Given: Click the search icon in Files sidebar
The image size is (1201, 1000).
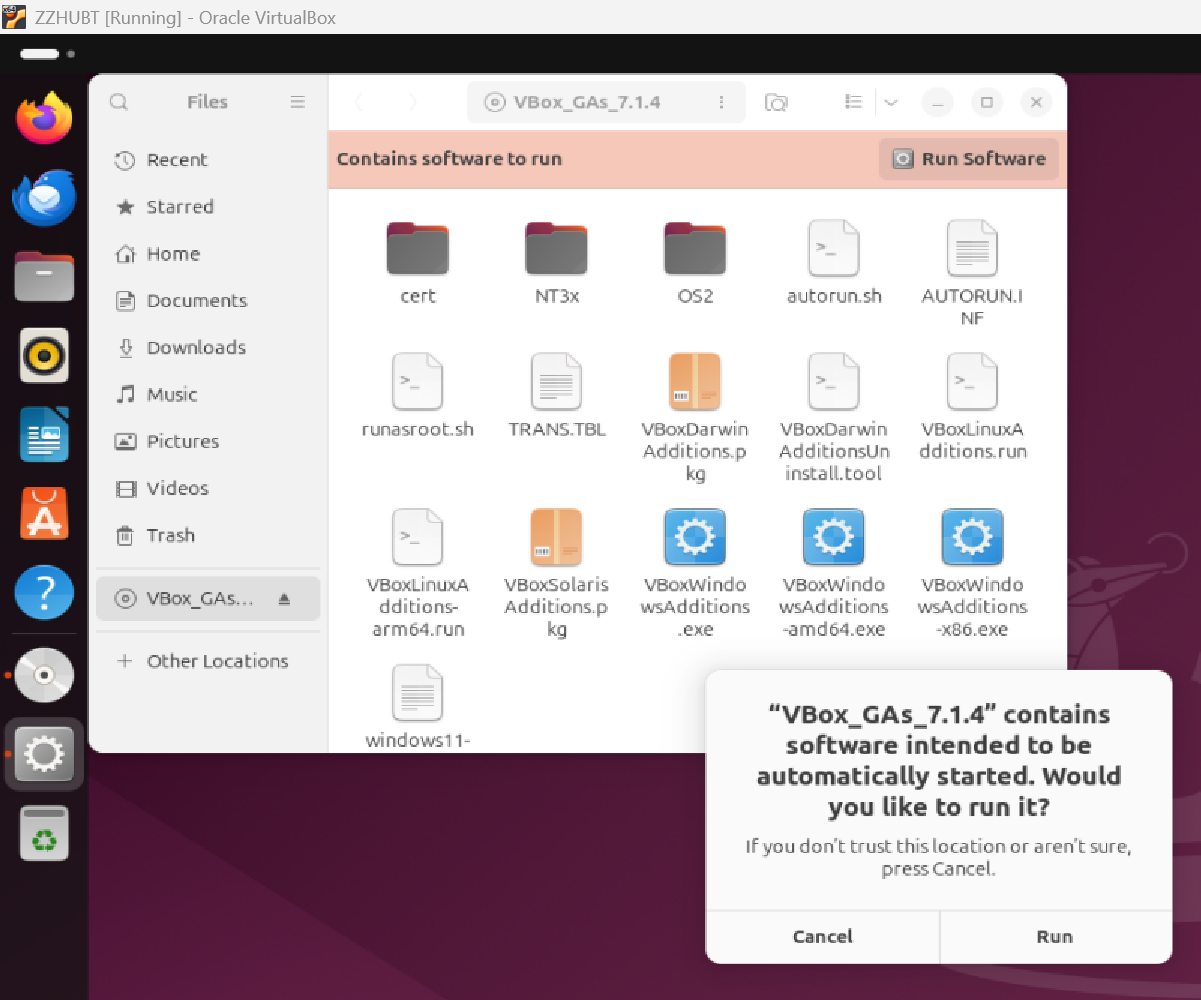Looking at the screenshot, I should (118, 102).
